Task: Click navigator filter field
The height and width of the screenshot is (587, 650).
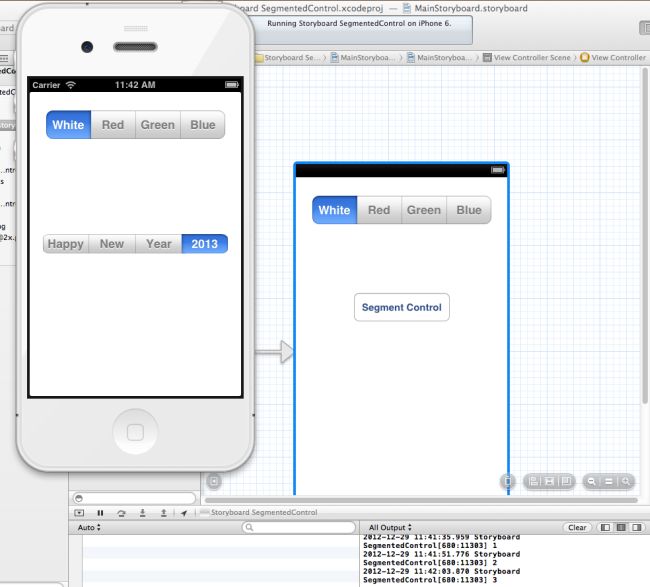Action: click(x=134, y=498)
